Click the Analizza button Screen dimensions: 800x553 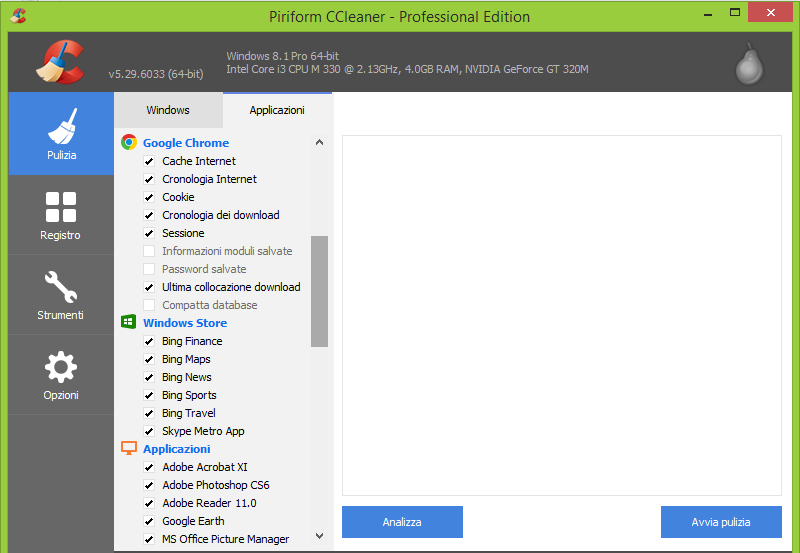[x=402, y=522]
